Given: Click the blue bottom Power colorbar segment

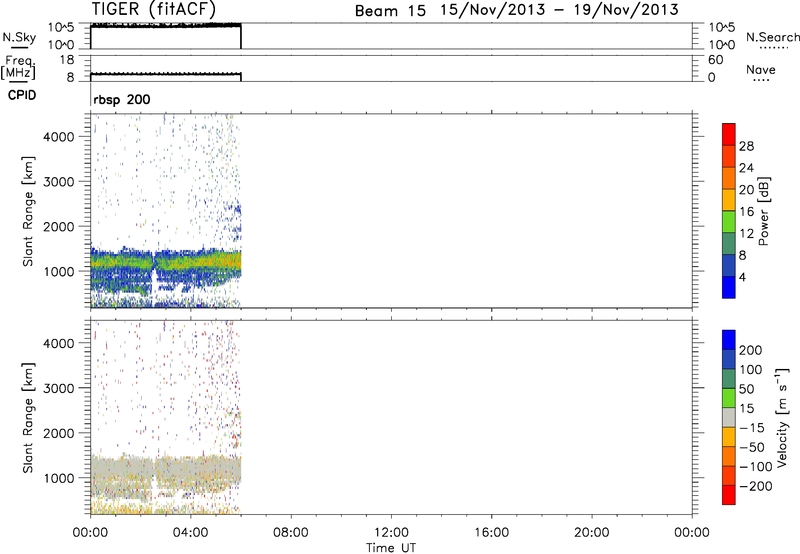Looking at the screenshot, I should click(x=729, y=287).
